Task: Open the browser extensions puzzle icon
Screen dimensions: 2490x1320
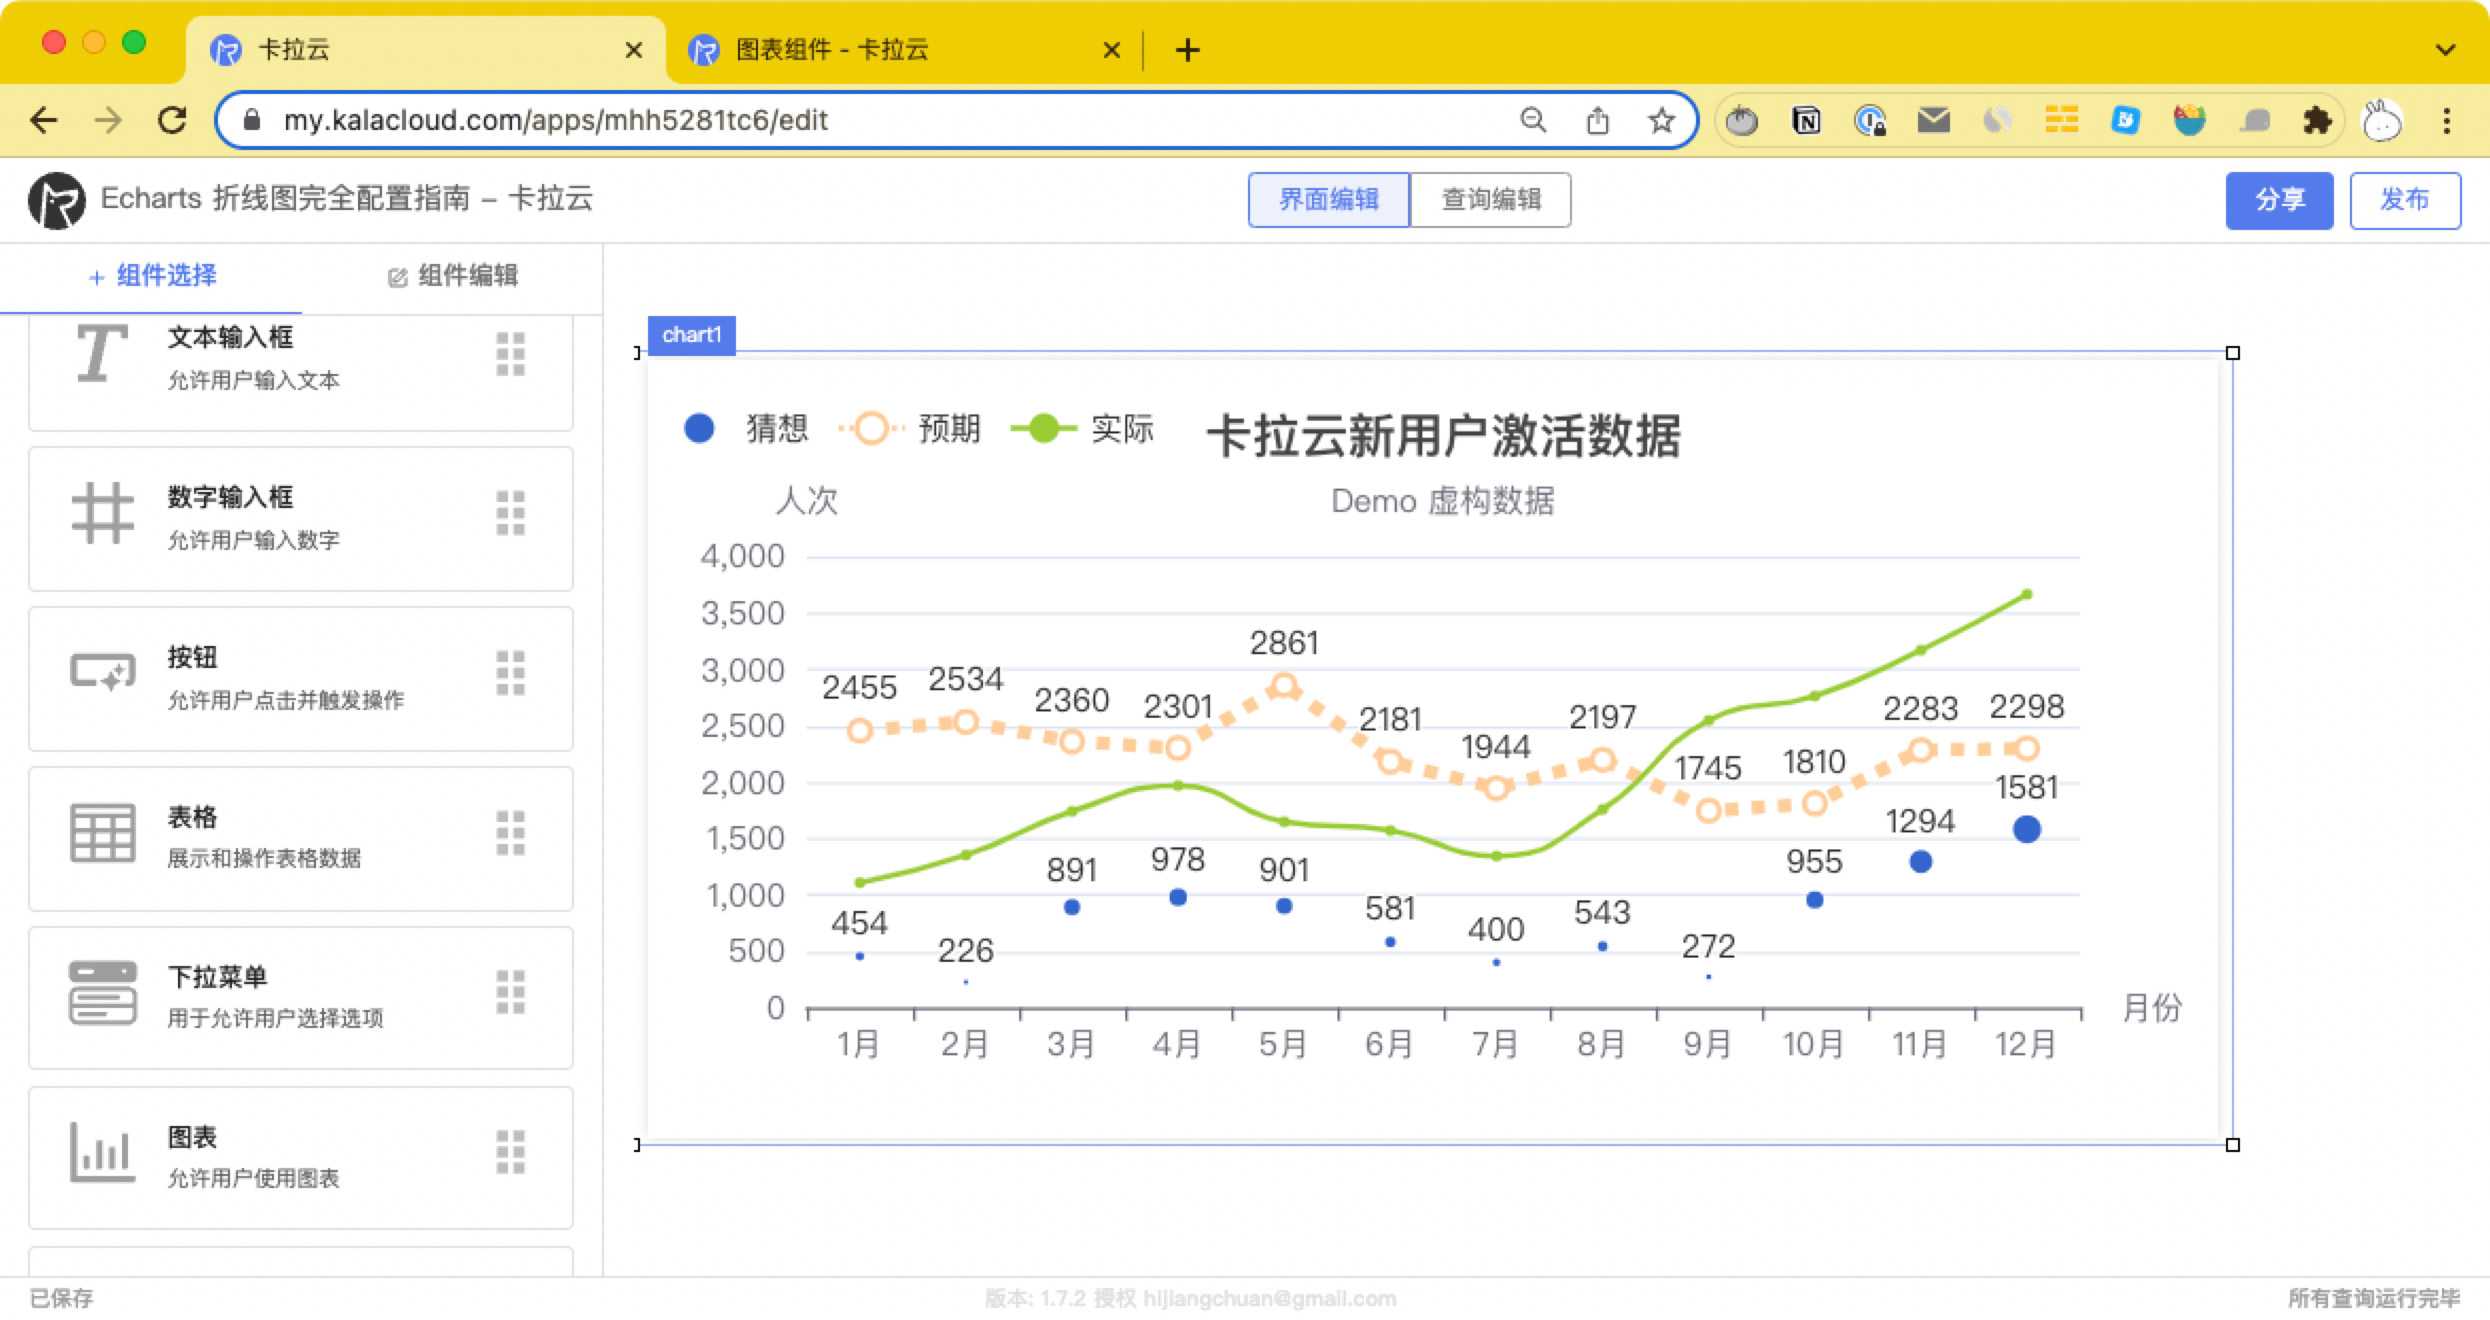Action: [2316, 121]
